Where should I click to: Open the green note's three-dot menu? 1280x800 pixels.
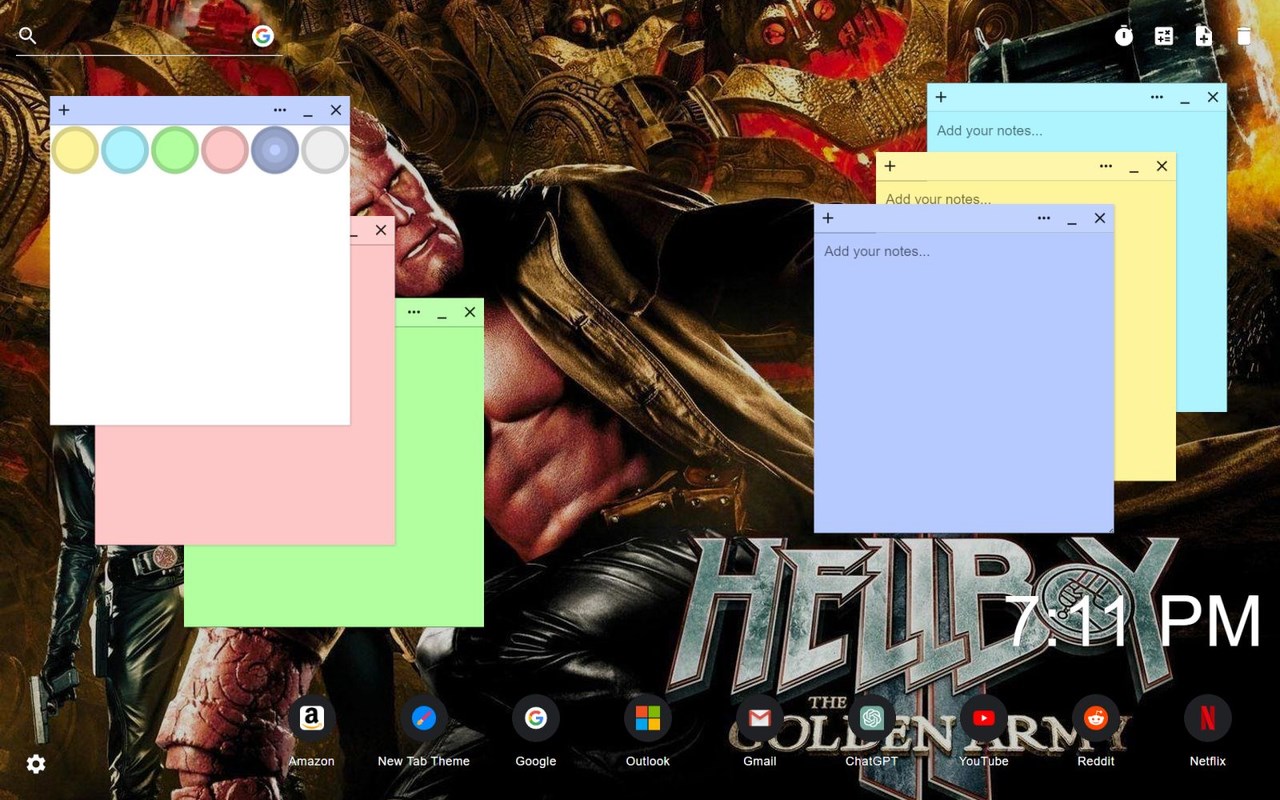(414, 312)
